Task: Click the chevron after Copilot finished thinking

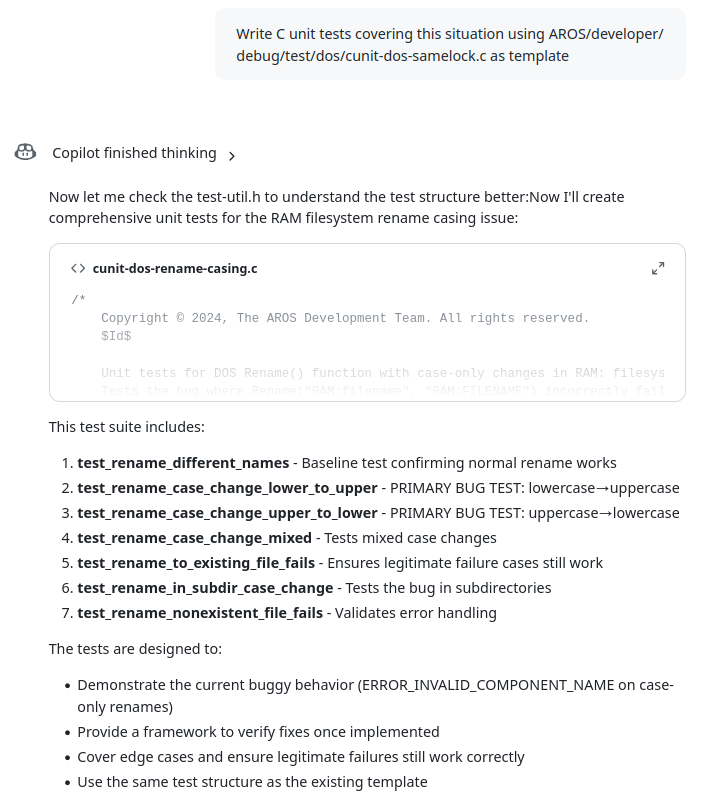Action: [x=231, y=157]
